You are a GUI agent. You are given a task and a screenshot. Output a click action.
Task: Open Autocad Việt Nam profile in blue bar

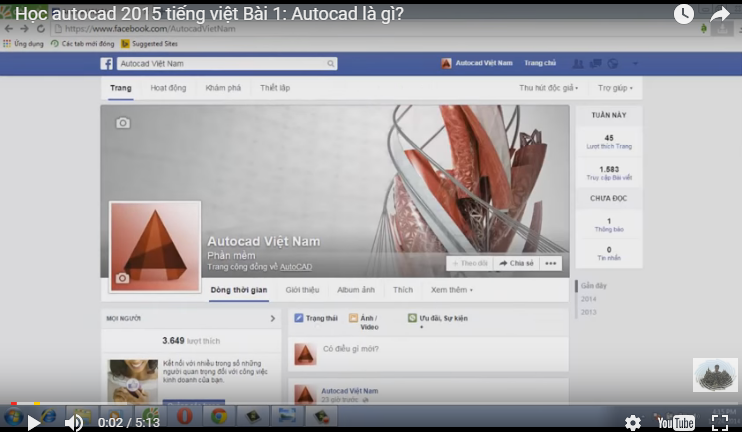[477, 63]
